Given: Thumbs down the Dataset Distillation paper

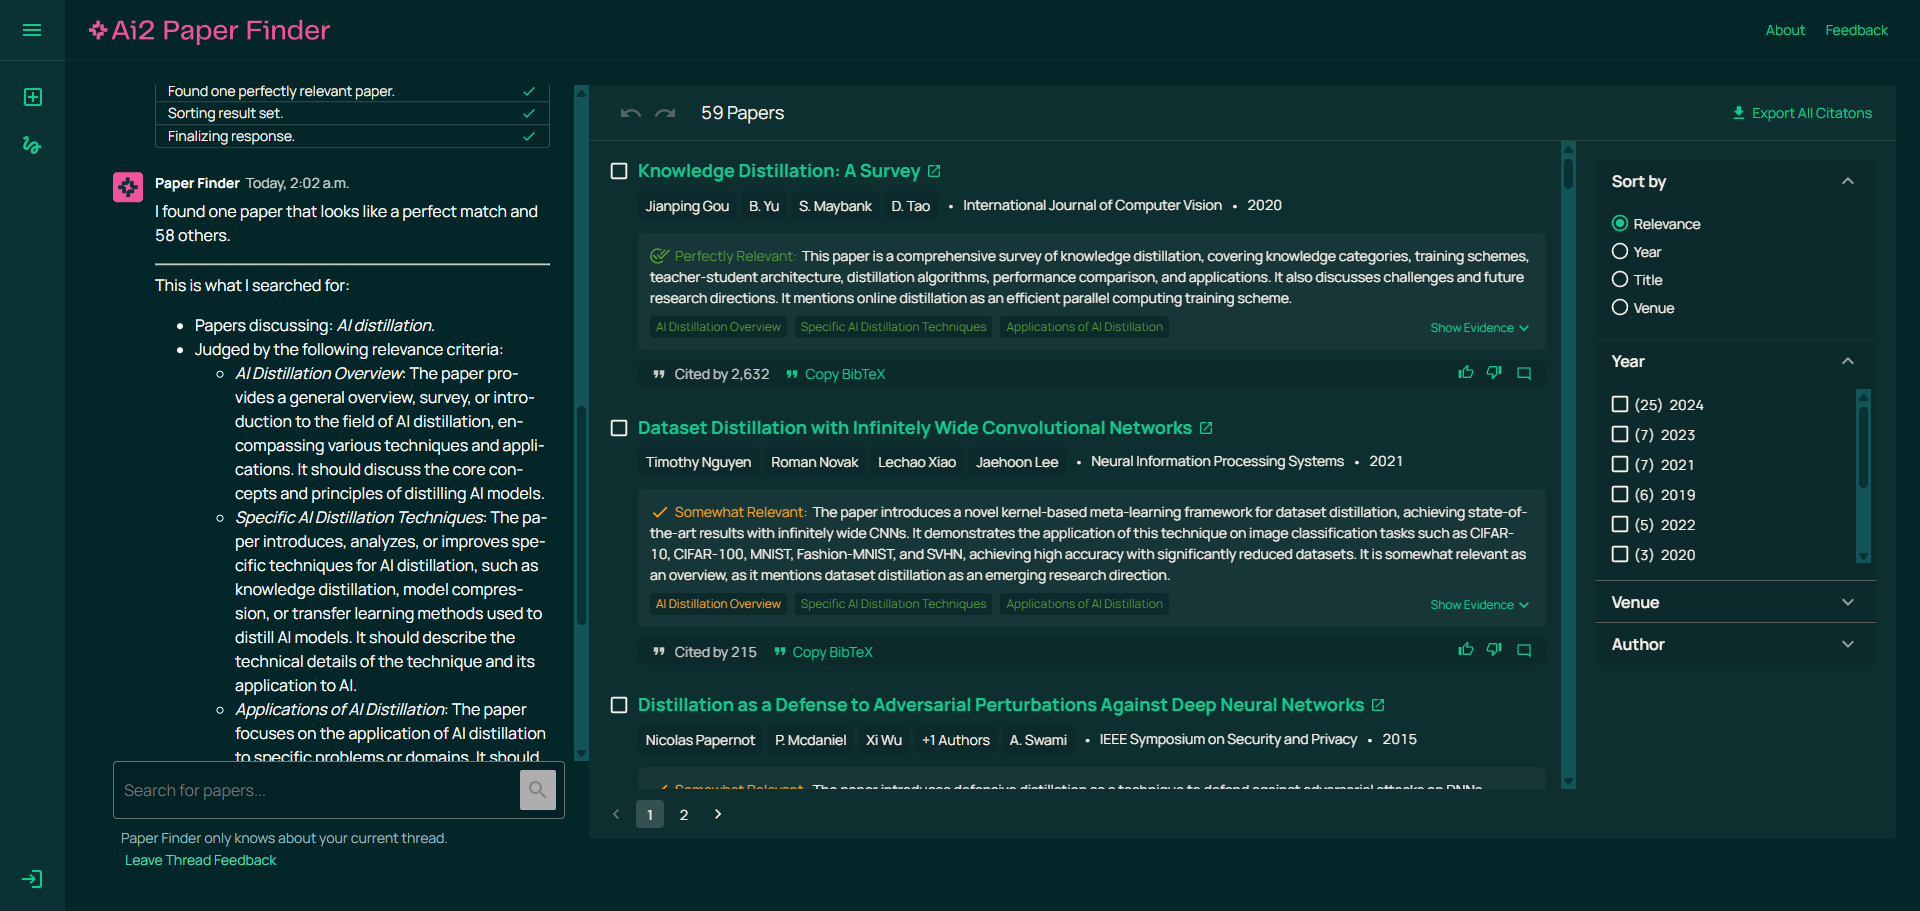Looking at the screenshot, I should coord(1494,650).
